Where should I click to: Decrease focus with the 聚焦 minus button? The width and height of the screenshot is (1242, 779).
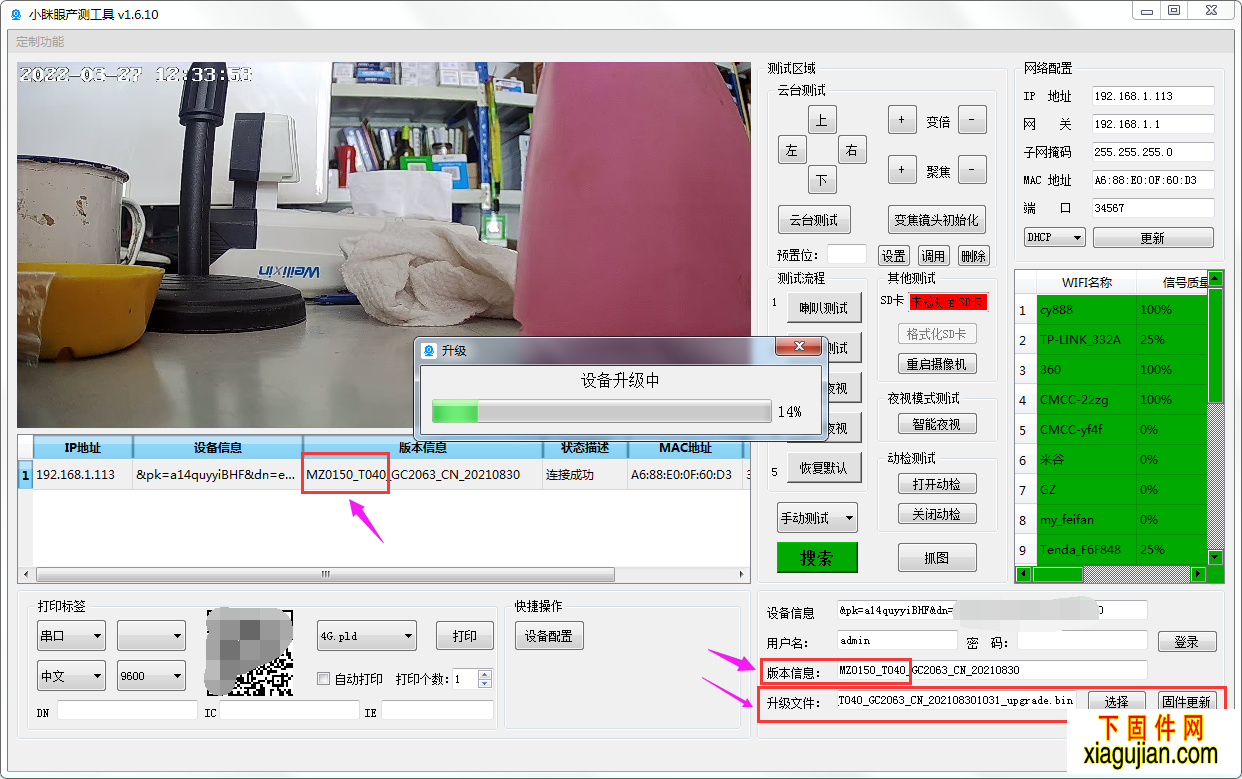click(x=972, y=170)
